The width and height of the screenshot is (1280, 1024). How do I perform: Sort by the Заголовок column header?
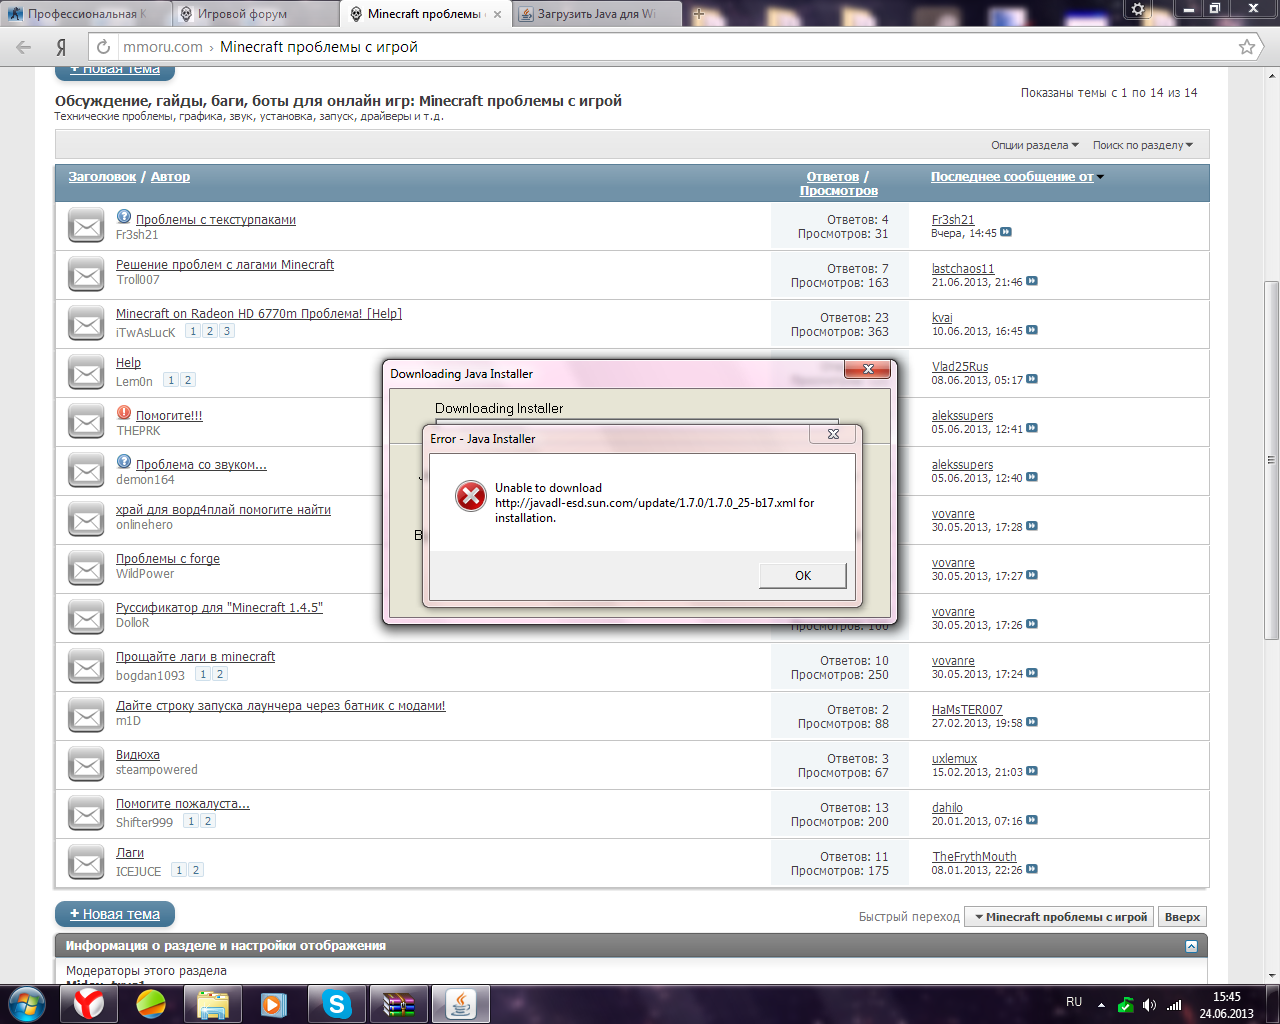102,177
